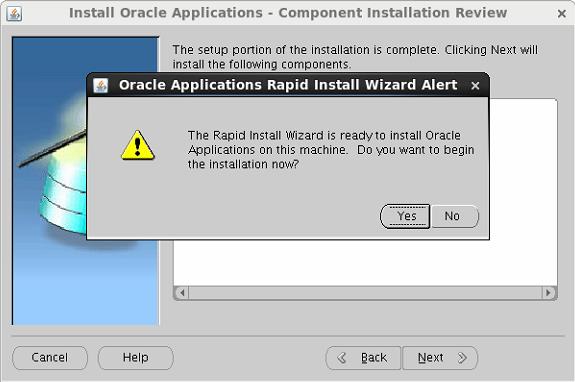The image size is (575, 382).
Task: Click the horizontal scrollbar track in the component list
Action: (365, 293)
